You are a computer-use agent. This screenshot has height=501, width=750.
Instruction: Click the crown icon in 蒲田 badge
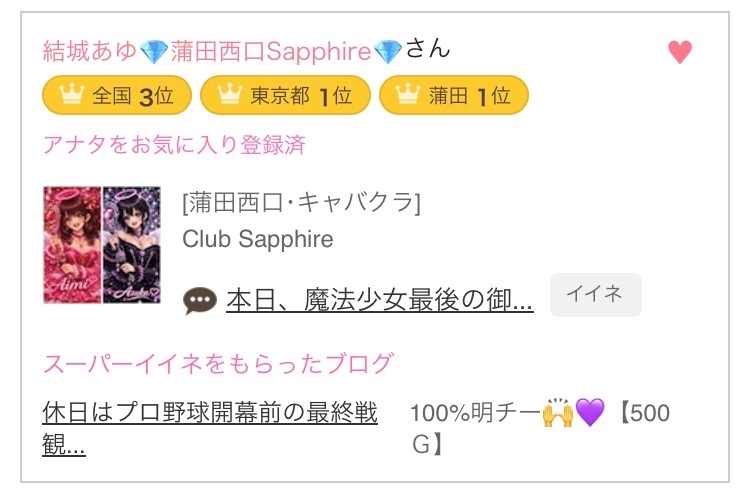pos(406,96)
